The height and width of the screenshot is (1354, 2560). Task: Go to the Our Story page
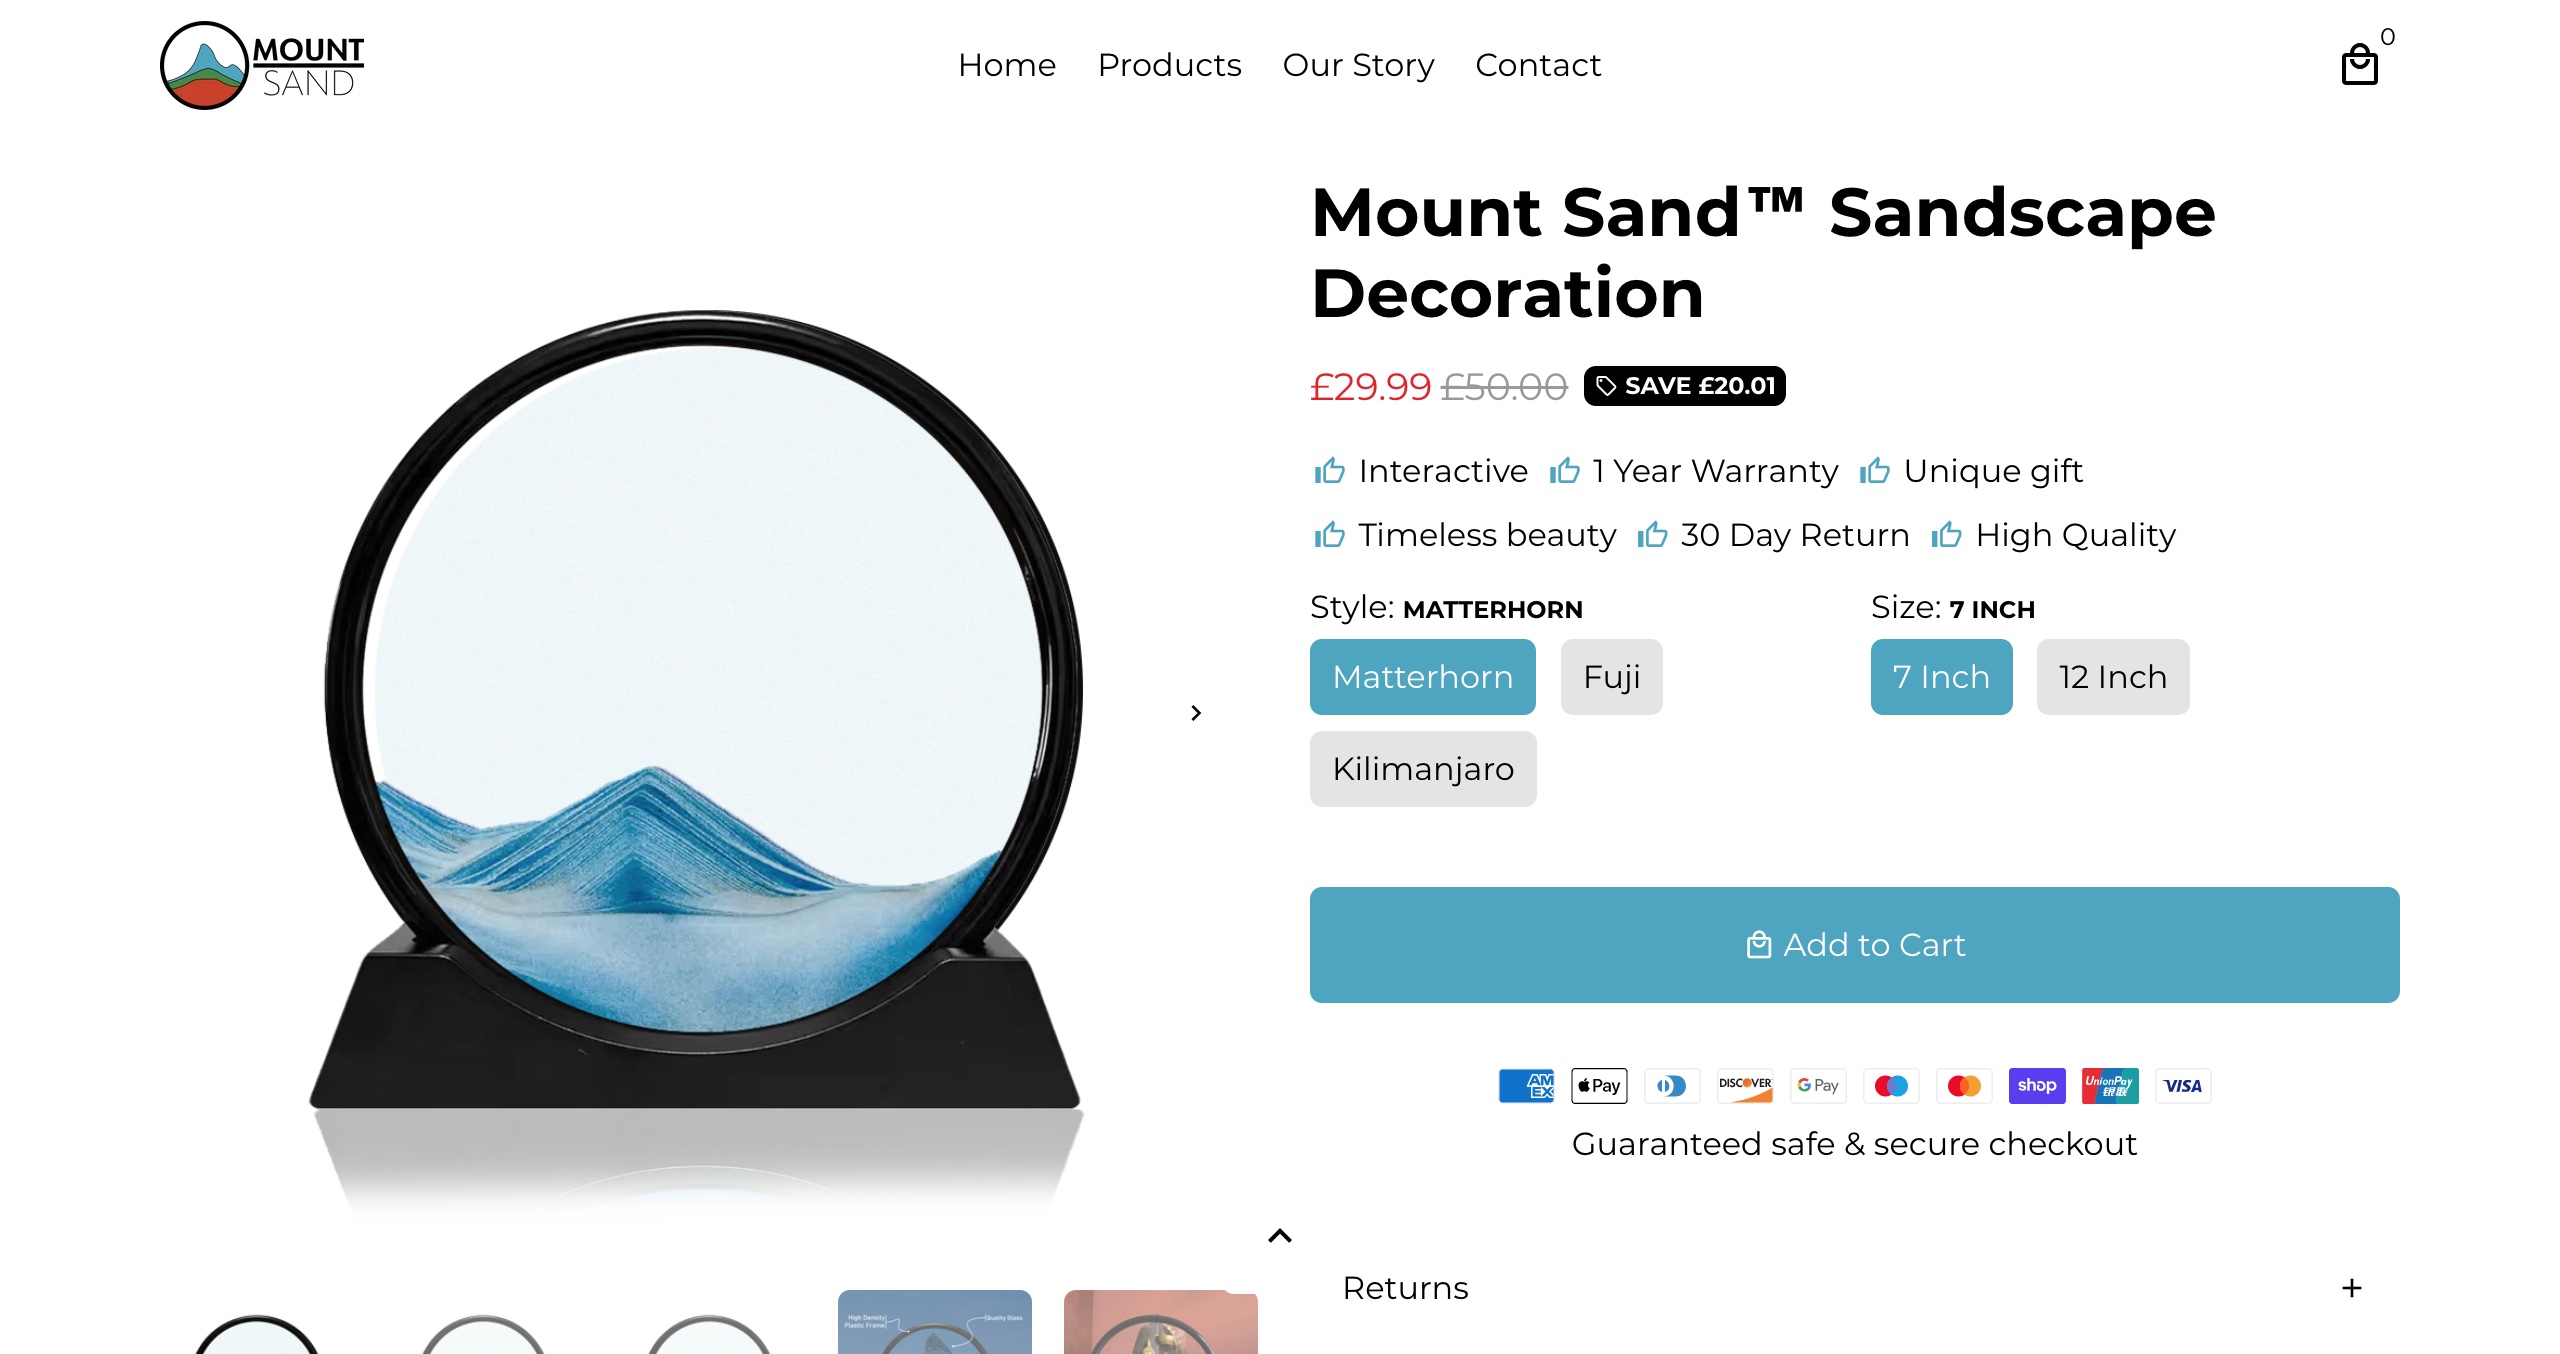tap(1358, 65)
